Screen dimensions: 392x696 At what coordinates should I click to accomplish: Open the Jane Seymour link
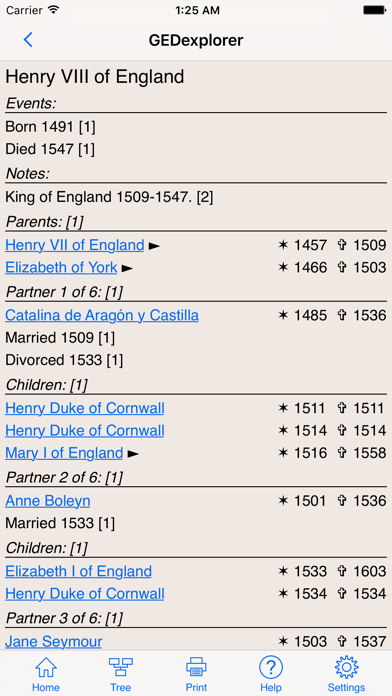[53, 642]
